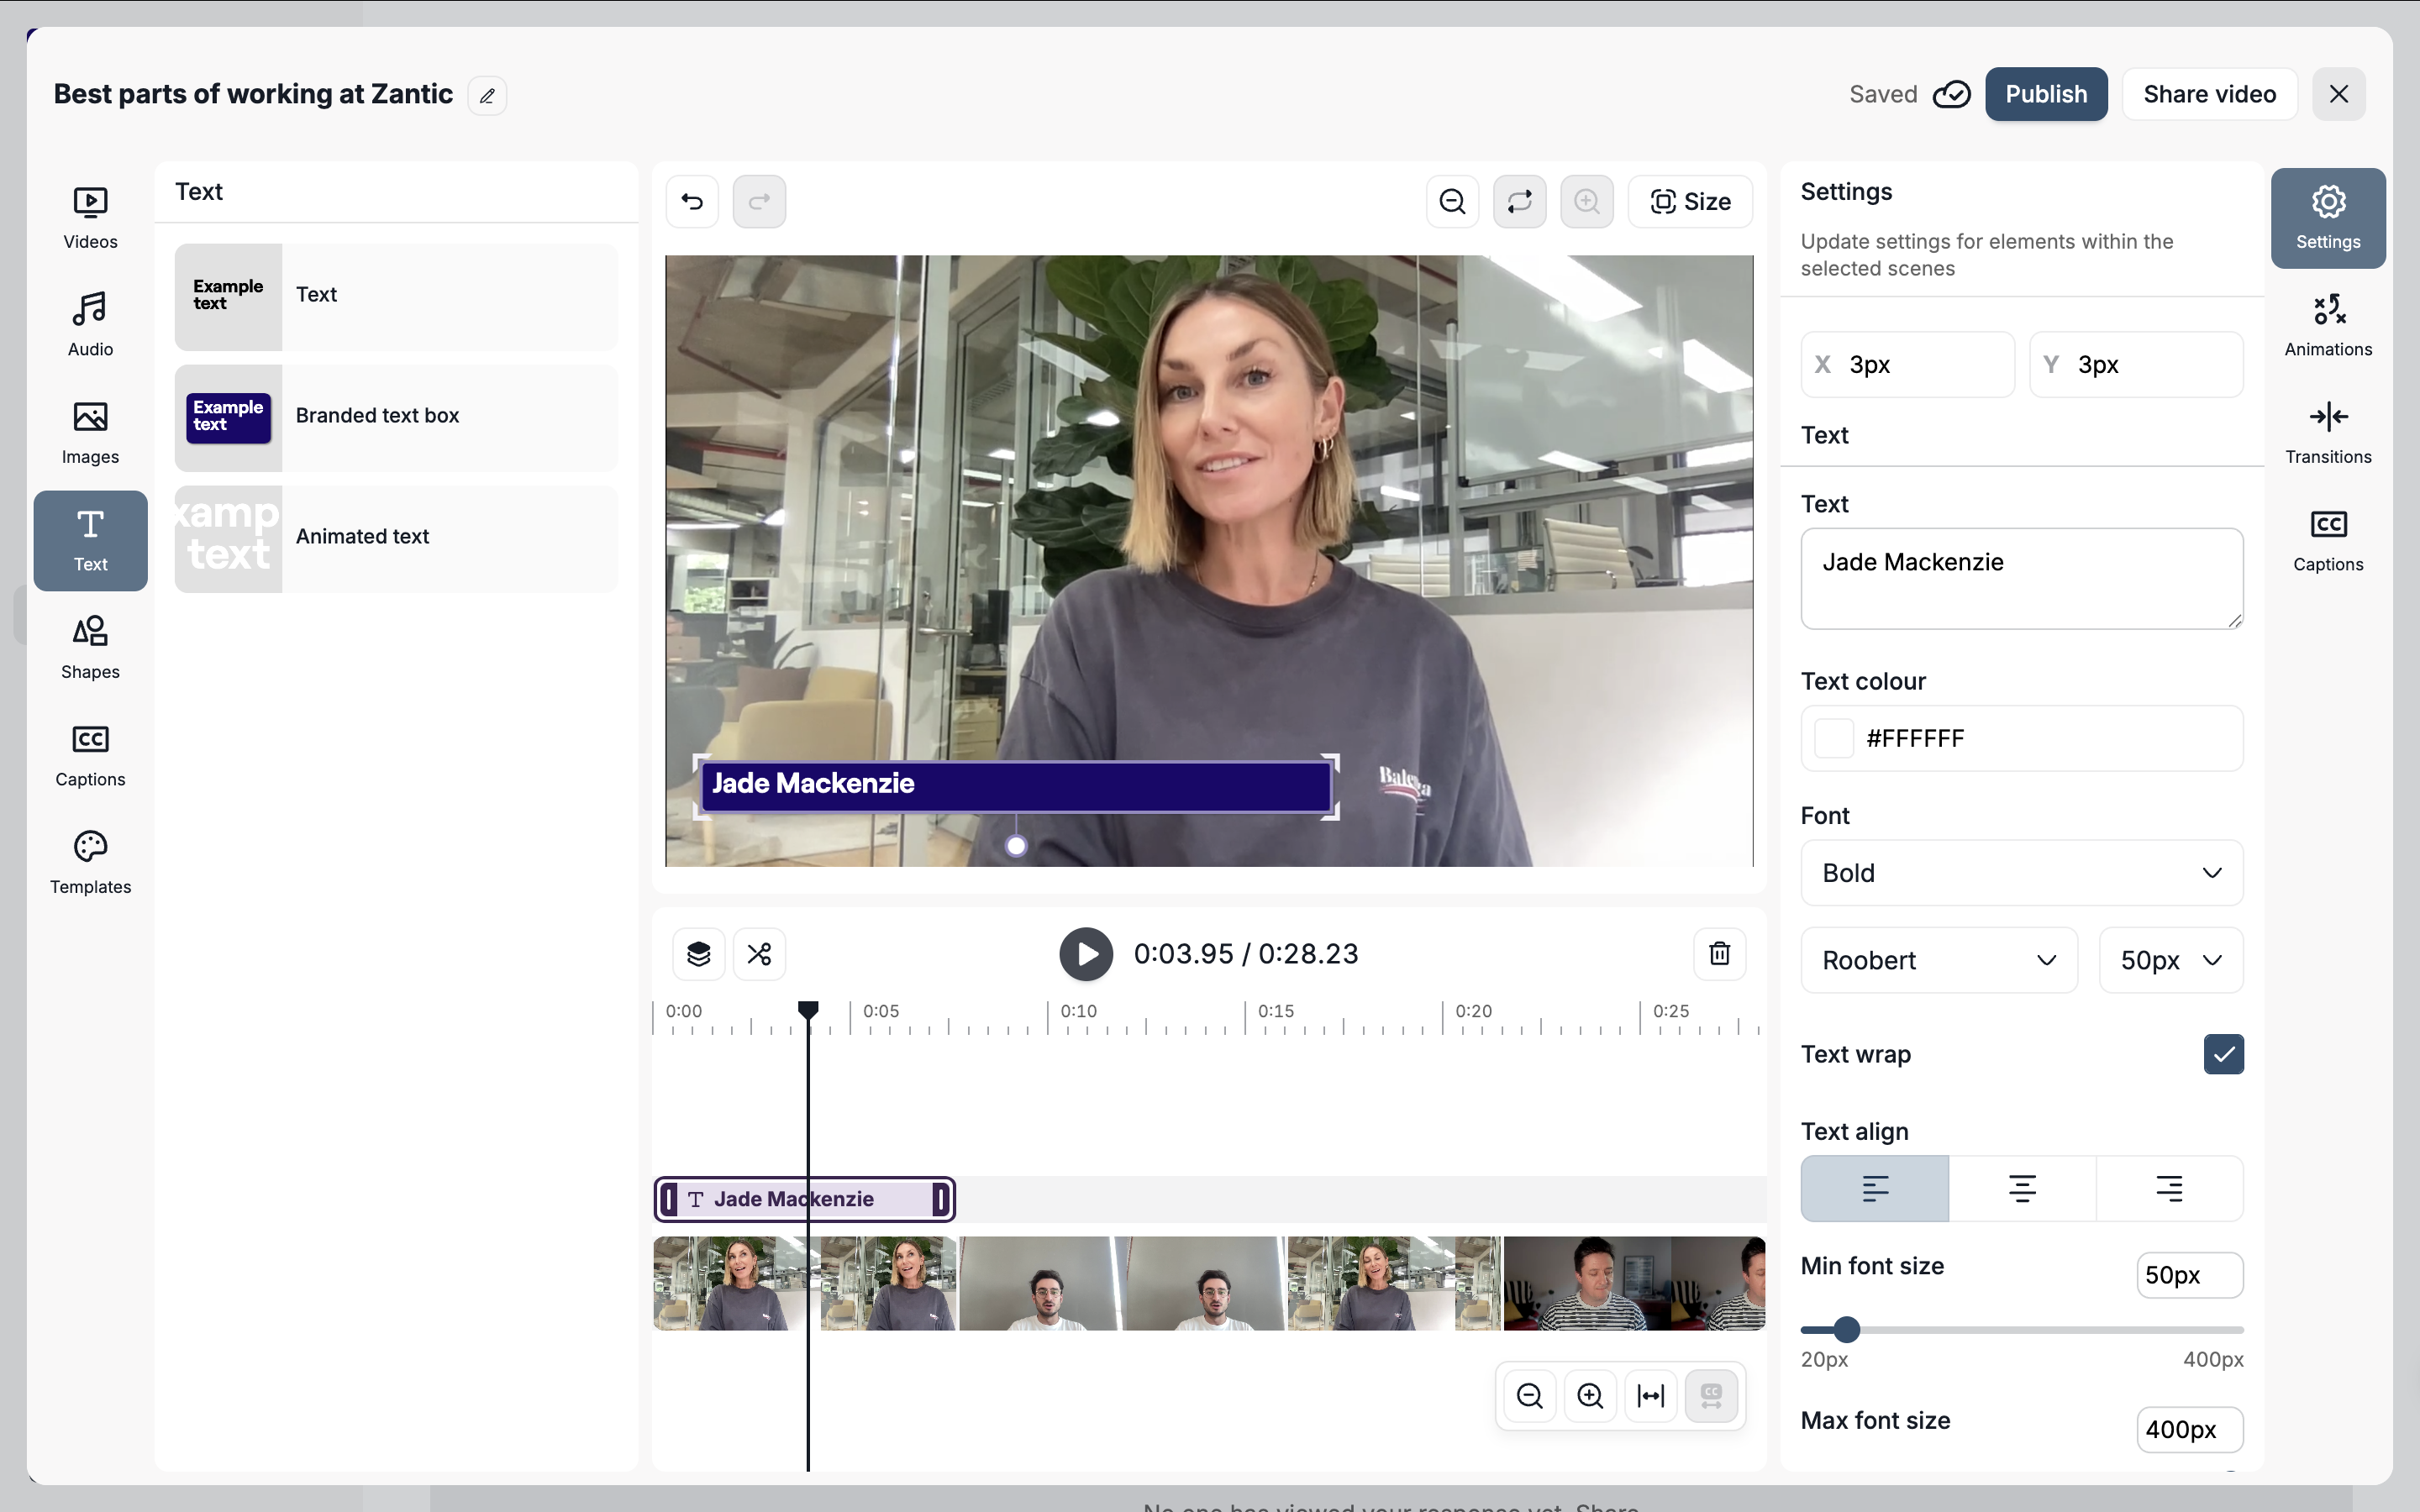Screen dimensions: 2420x1512
Task: Click the Publish button
Action: pyautogui.click(x=2046, y=94)
